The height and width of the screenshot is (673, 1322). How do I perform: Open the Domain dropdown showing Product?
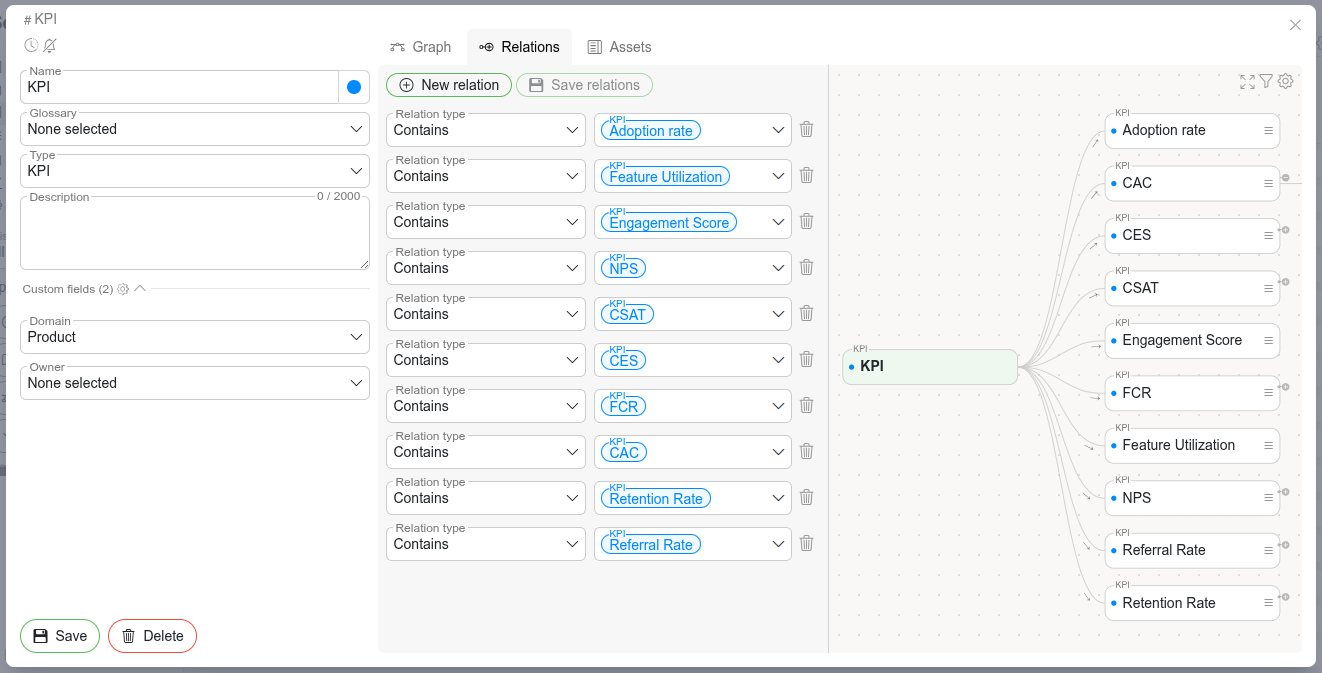coord(195,337)
